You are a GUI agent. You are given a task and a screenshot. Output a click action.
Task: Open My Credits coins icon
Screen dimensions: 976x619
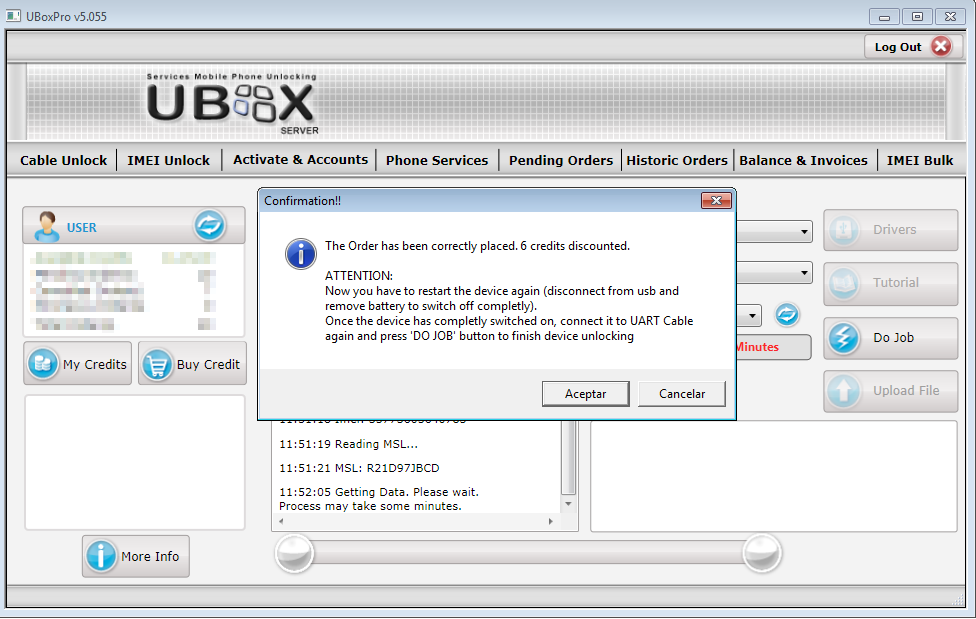tap(43, 363)
